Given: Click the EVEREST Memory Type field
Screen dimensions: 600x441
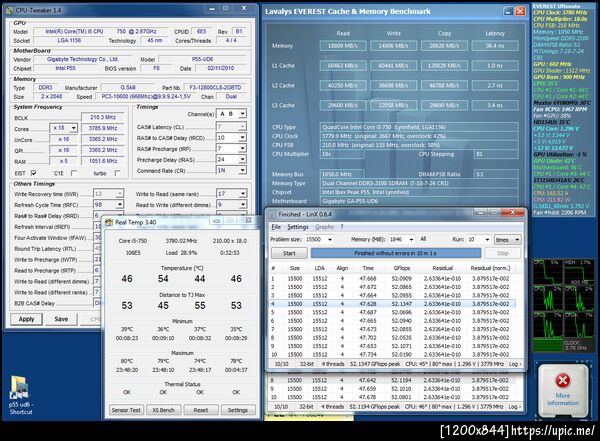Looking at the screenshot, I should click(x=419, y=183).
